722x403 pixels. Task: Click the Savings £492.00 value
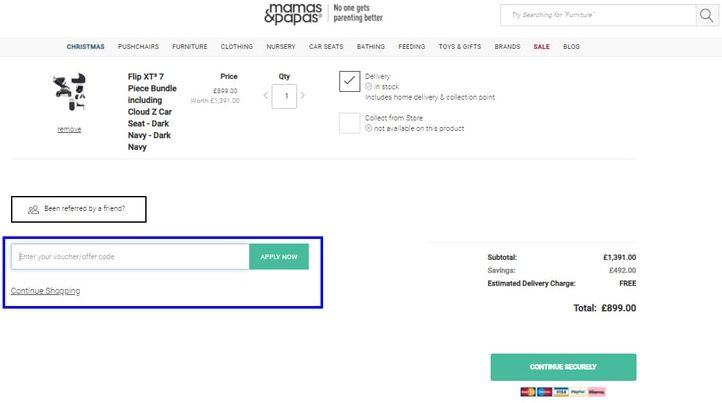pyautogui.click(x=622, y=270)
